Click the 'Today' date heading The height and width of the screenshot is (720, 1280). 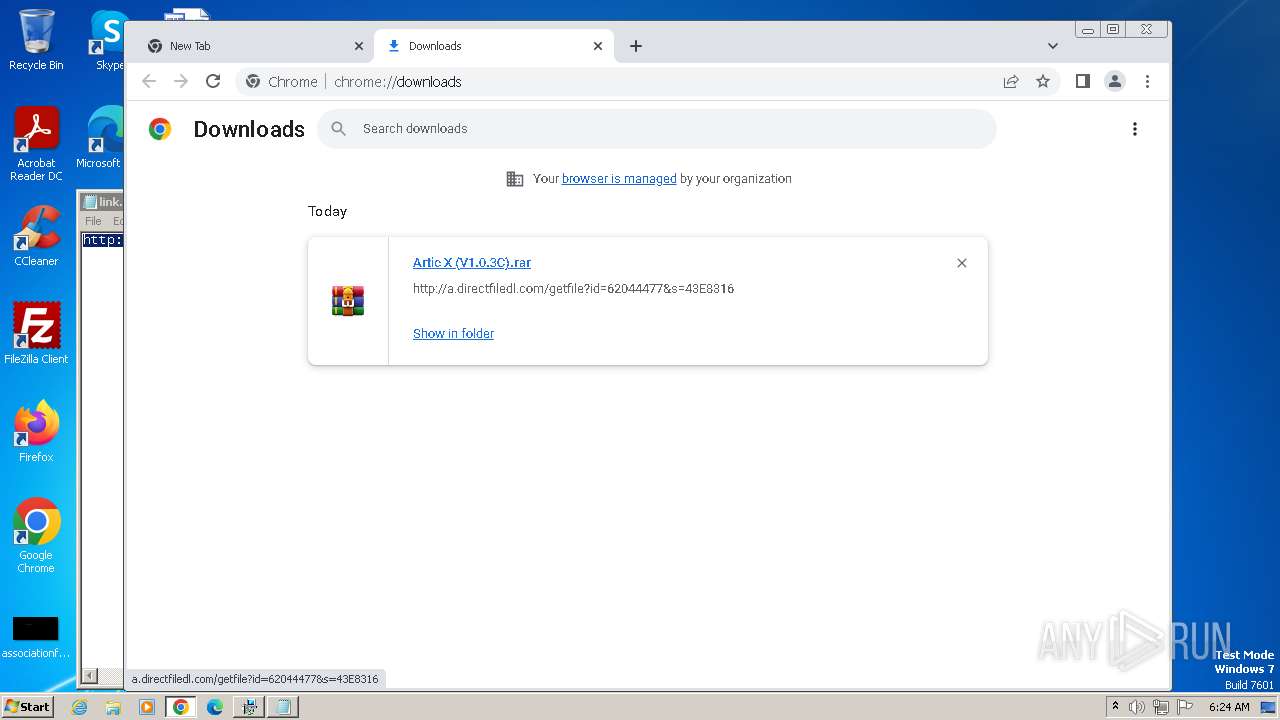point(327,211)
